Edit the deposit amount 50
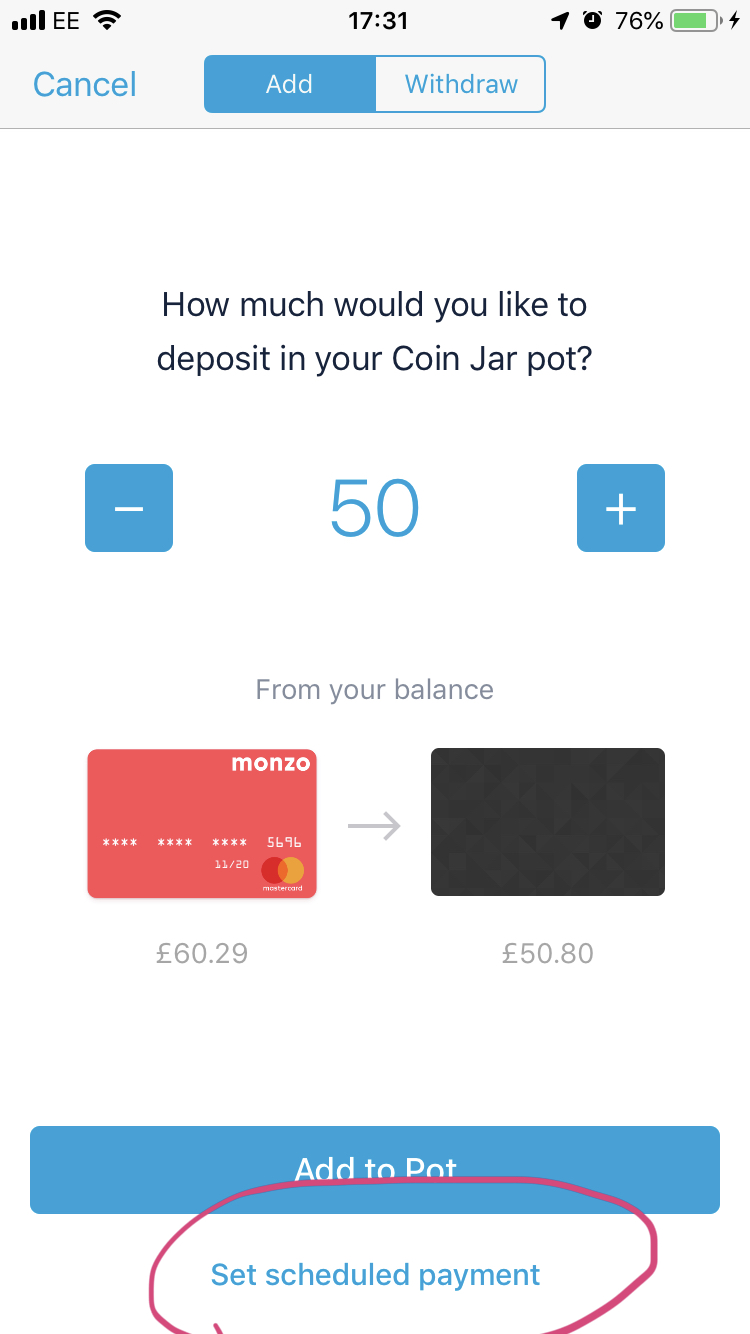 pos(375,508)
